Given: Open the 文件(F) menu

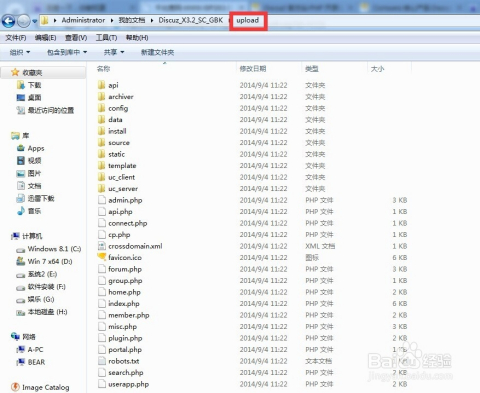Looking at the screenshot, I should point(16,38).
